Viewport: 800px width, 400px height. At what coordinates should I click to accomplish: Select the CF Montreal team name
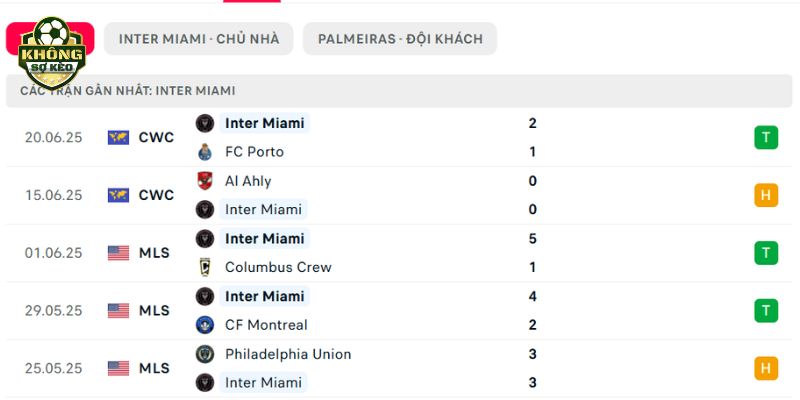pyautogui.click(x=266, y=325)
